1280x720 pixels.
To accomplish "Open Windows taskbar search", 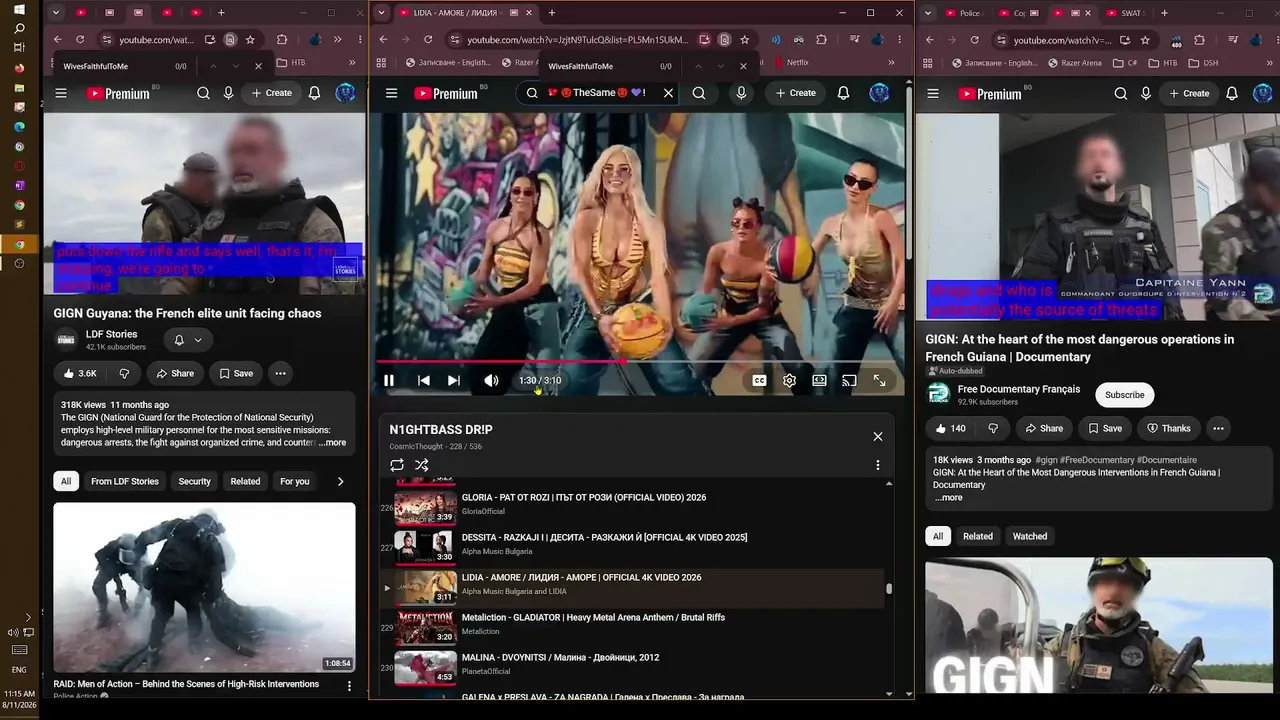I will coord(19,28).
